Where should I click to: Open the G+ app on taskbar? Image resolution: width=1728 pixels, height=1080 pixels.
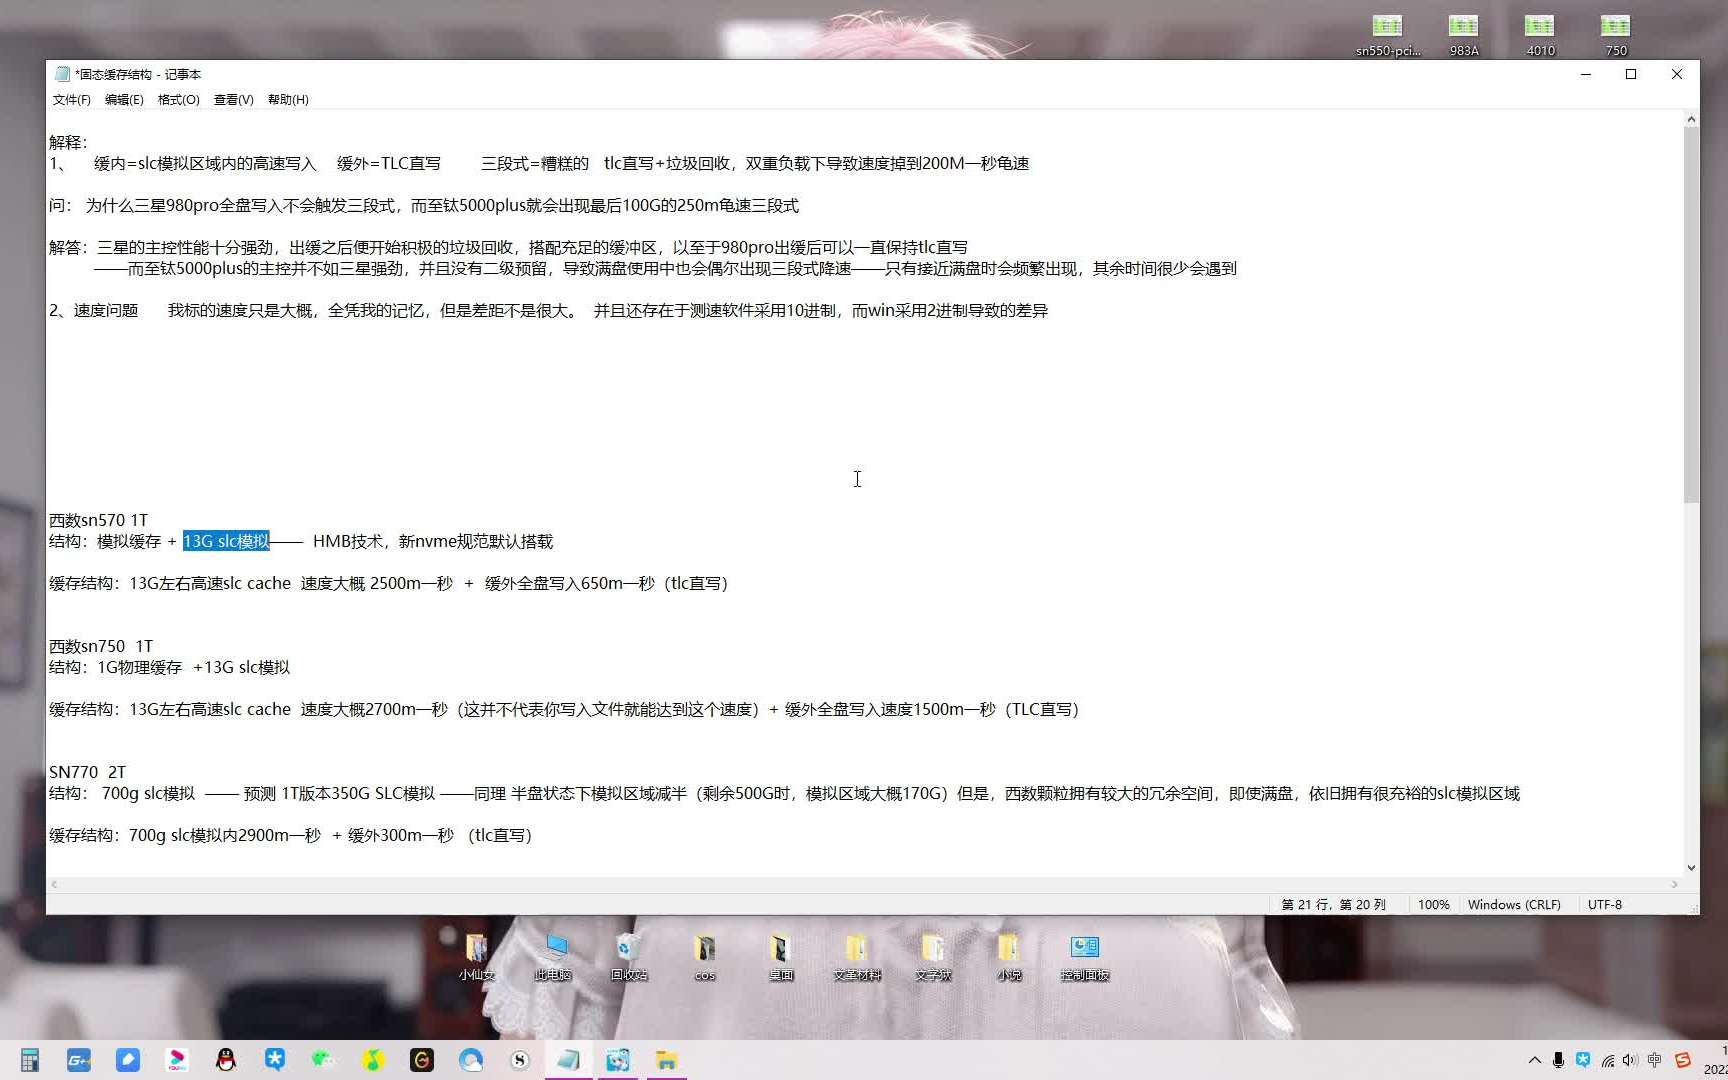(x=79, y=1060)
